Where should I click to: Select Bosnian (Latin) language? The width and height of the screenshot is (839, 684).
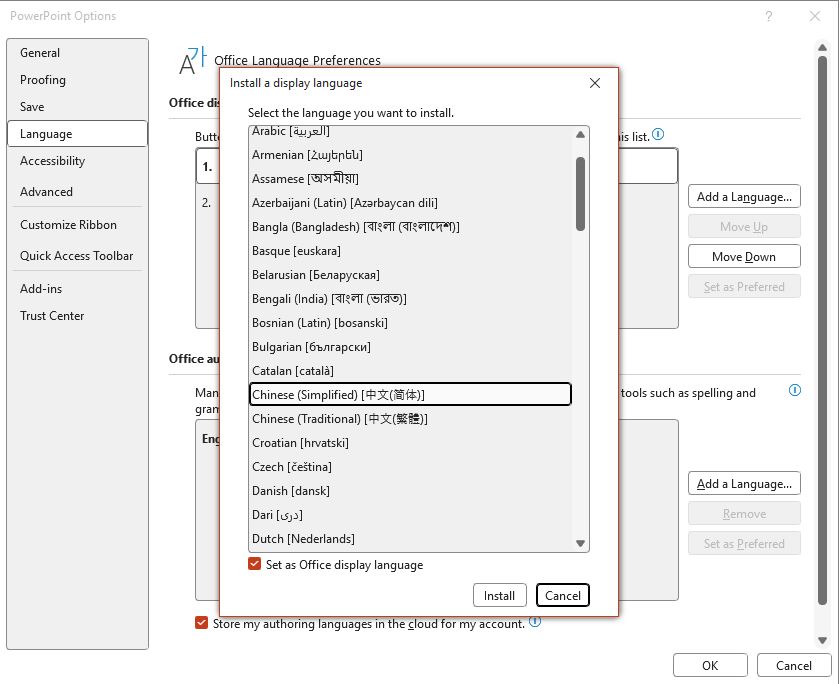click(x=410, y=323)
